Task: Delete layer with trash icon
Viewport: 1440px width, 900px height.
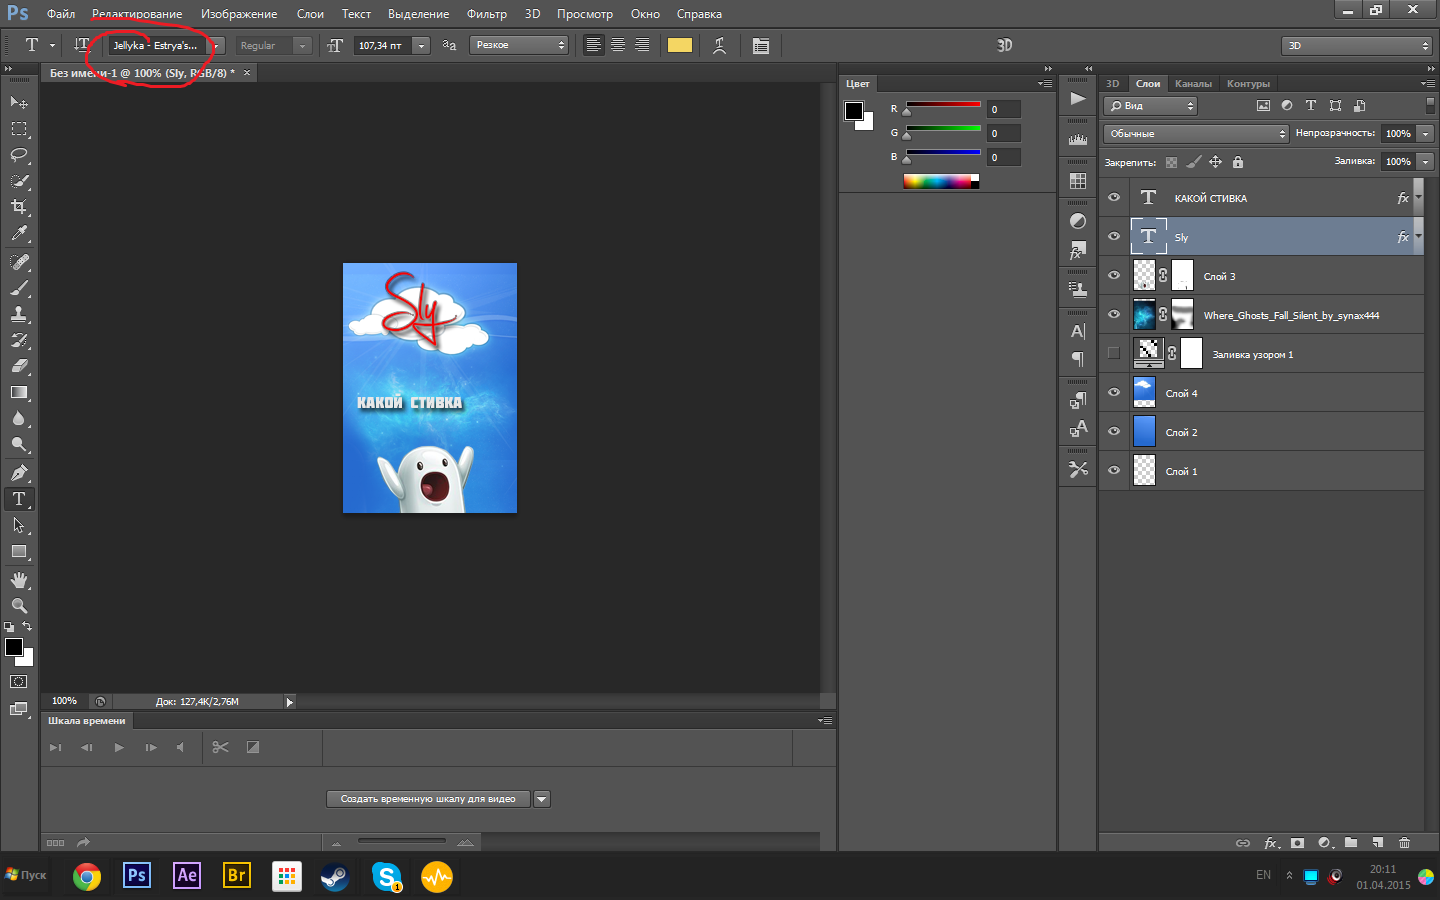Action: 1404,843
